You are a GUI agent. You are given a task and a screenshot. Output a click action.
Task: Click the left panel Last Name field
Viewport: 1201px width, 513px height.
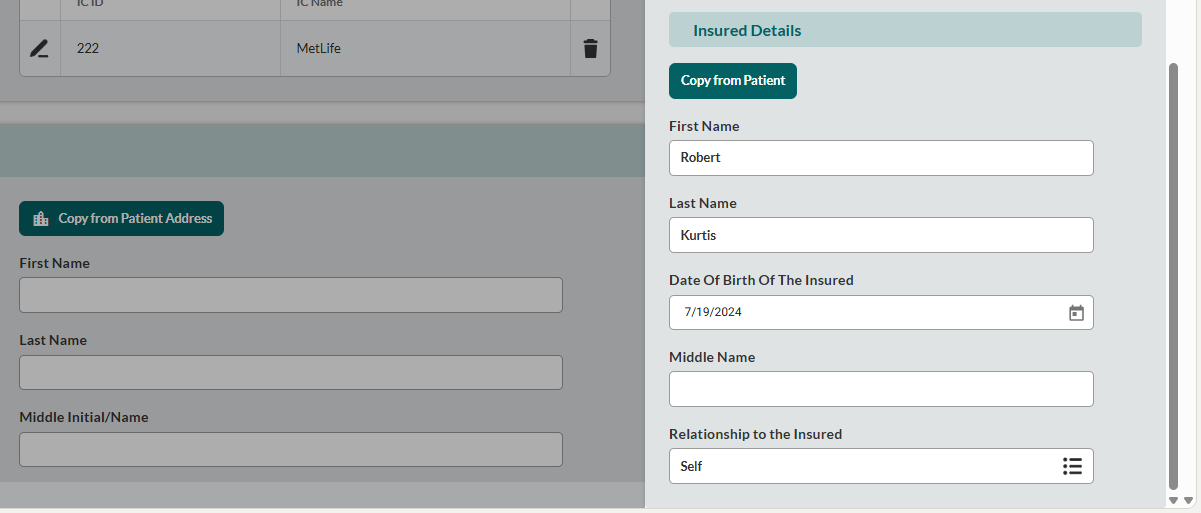tap(290, 372)
